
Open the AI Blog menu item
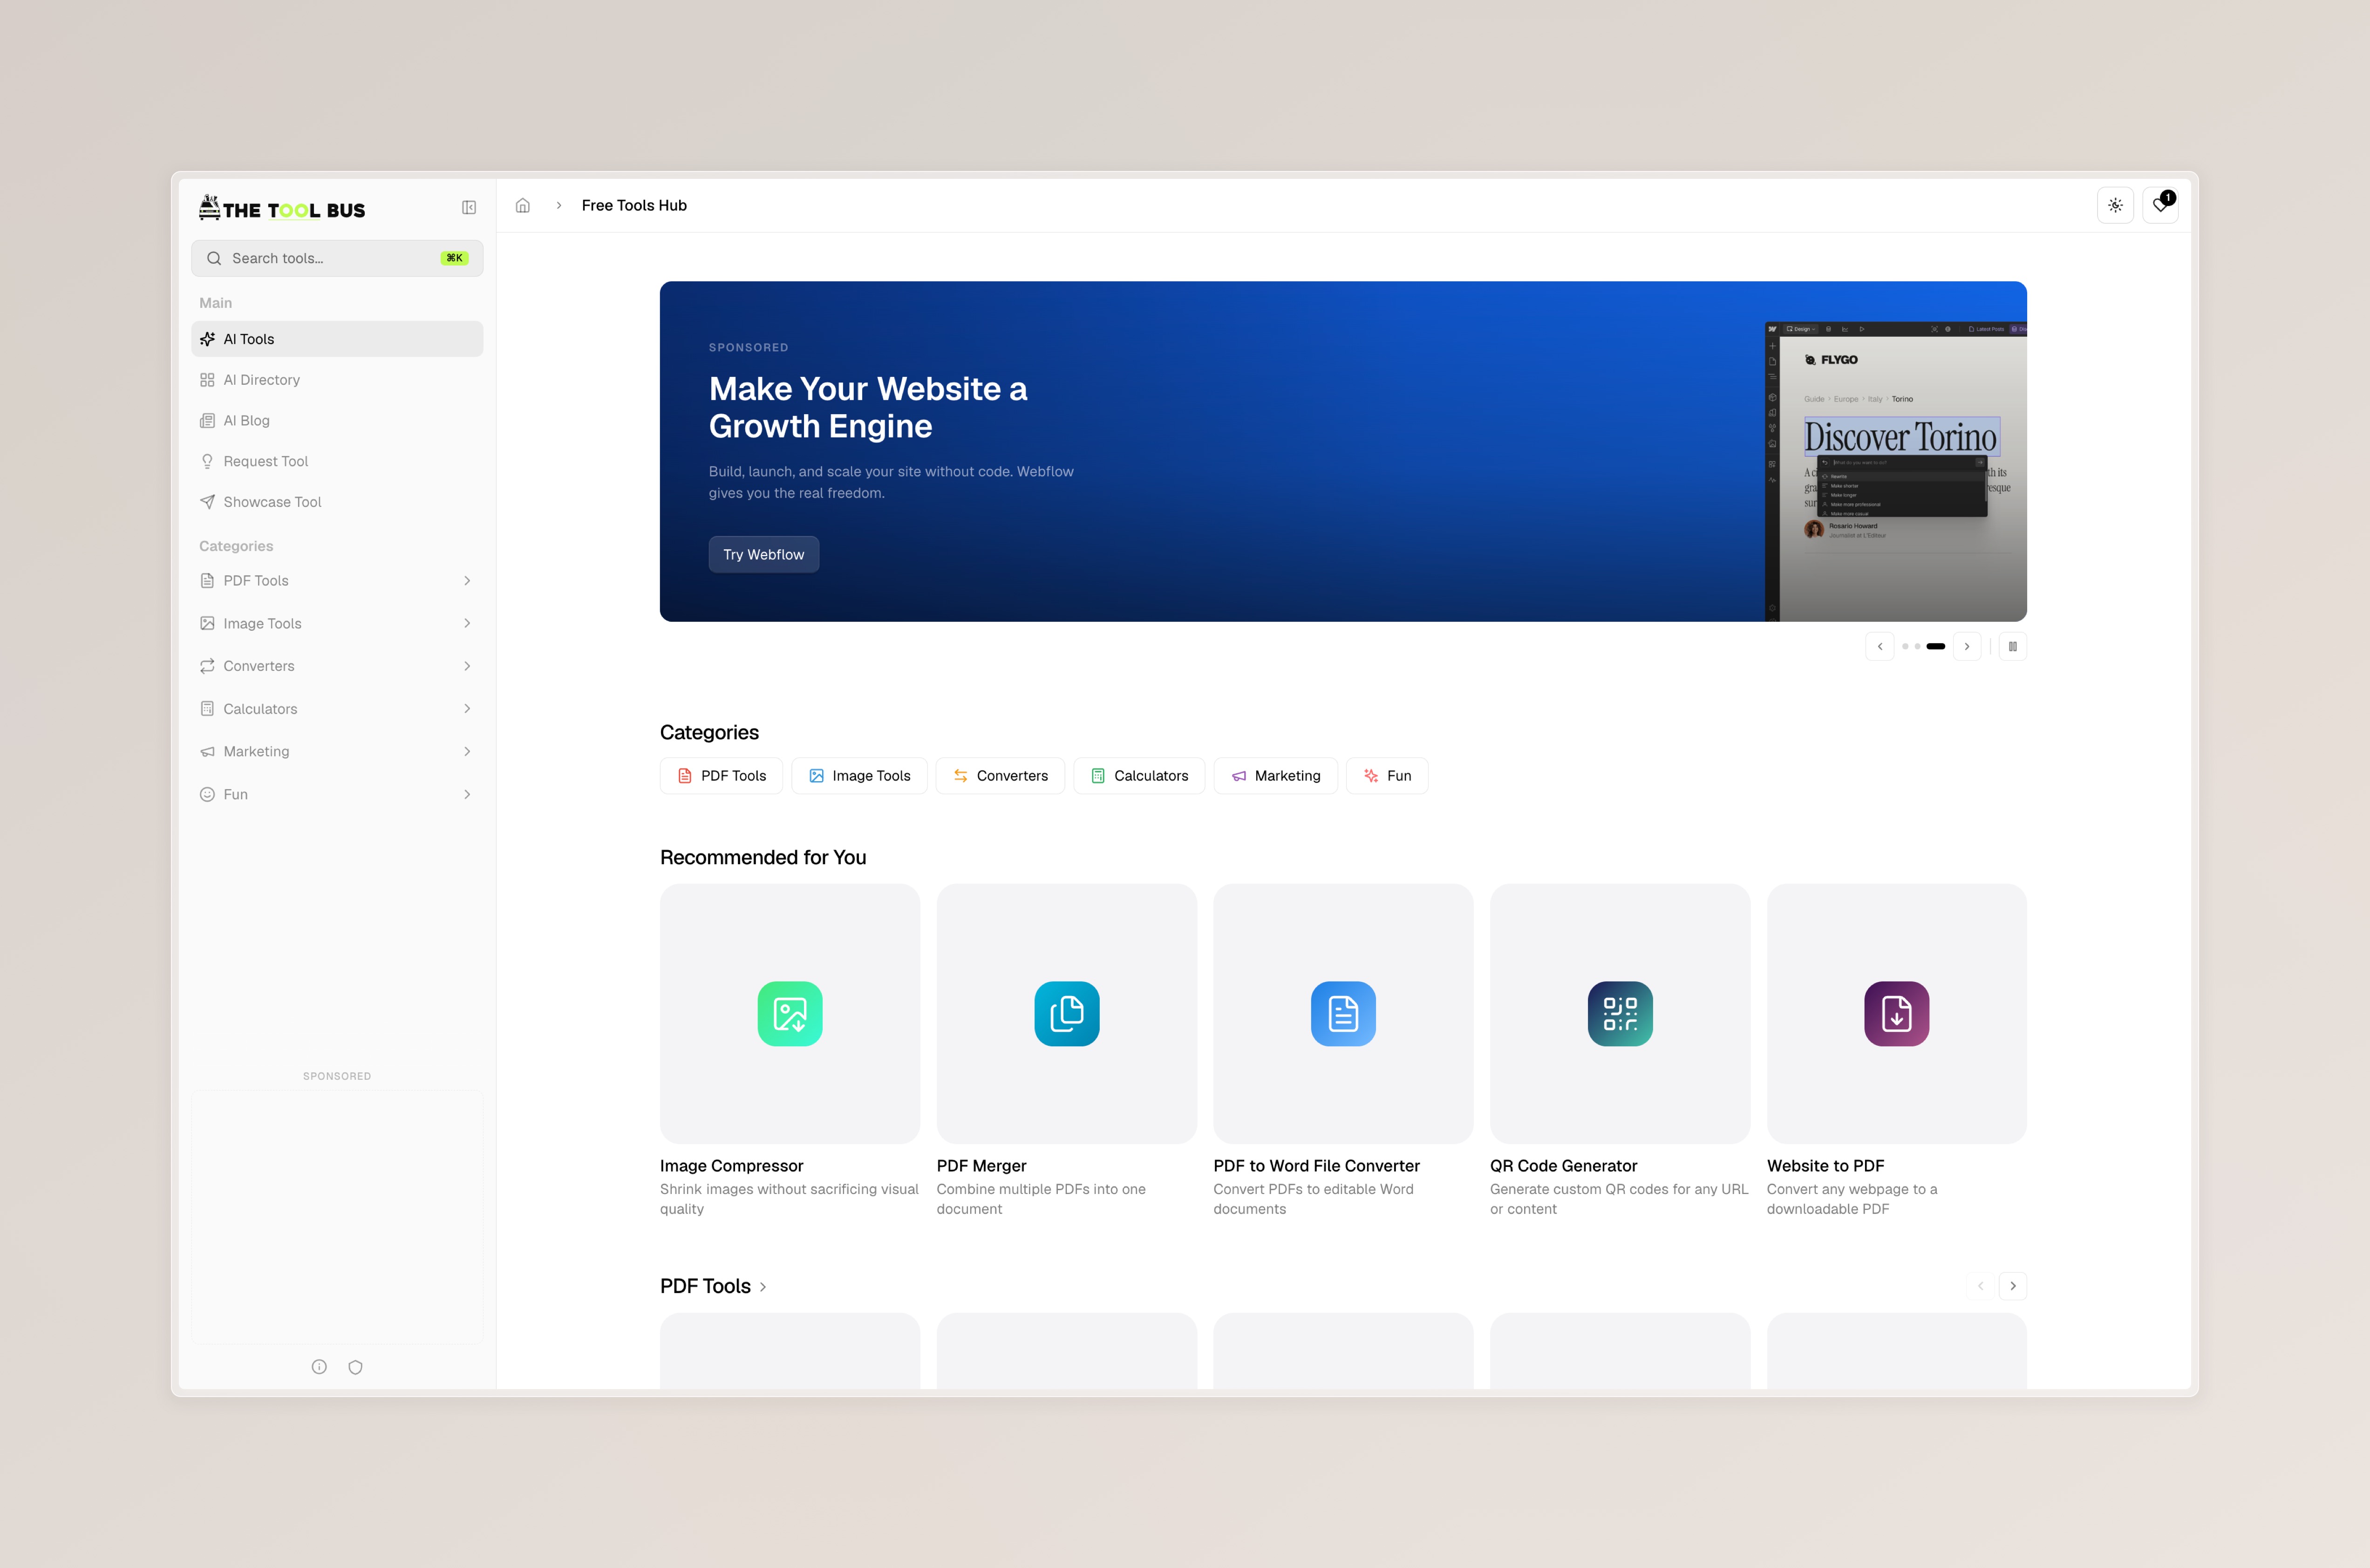[246, 420]
